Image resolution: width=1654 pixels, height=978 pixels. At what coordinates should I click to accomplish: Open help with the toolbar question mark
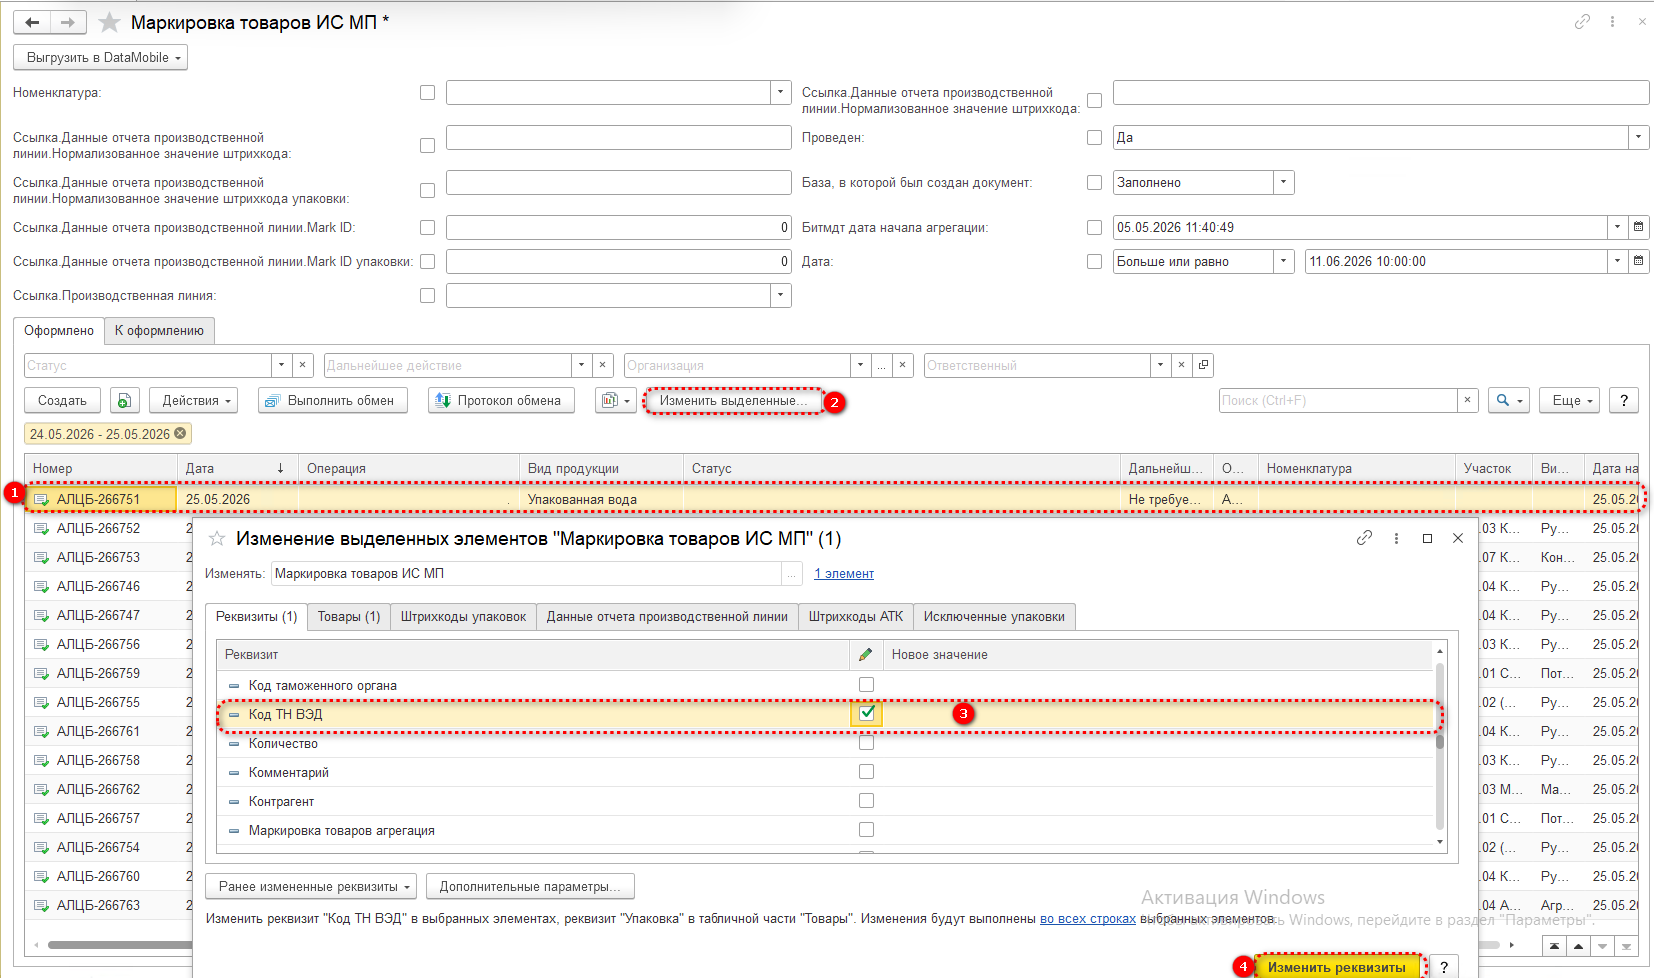[x=1624, y=401]
